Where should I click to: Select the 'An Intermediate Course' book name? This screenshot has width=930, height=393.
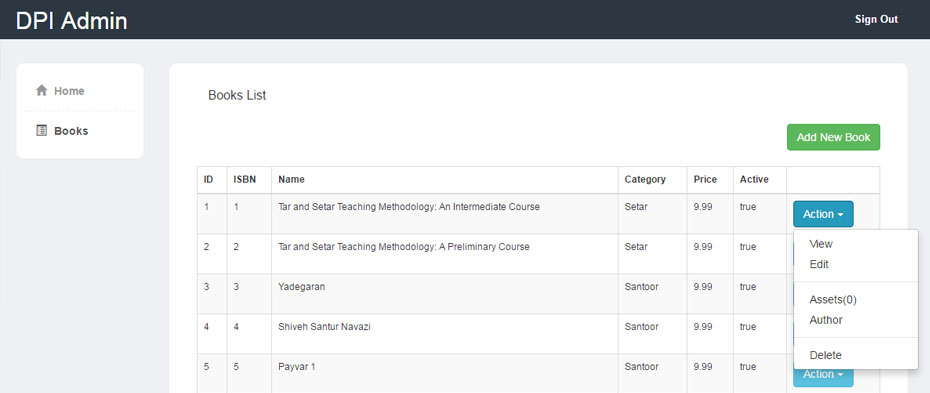coord(409,207)
